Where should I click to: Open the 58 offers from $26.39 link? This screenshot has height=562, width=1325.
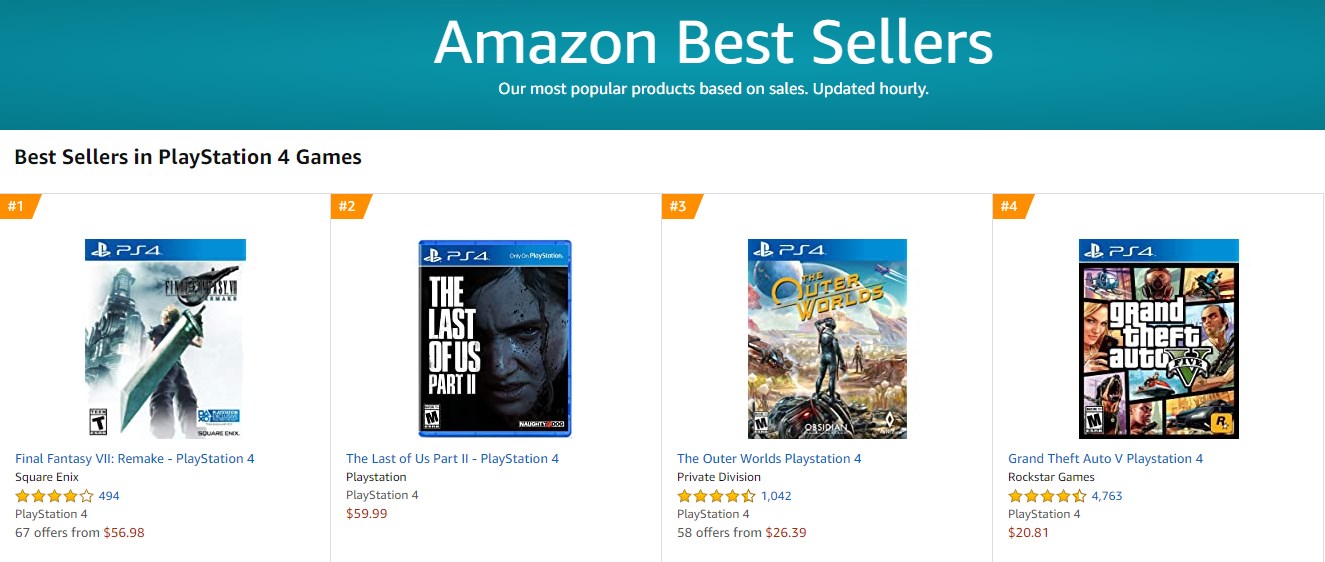741,533
